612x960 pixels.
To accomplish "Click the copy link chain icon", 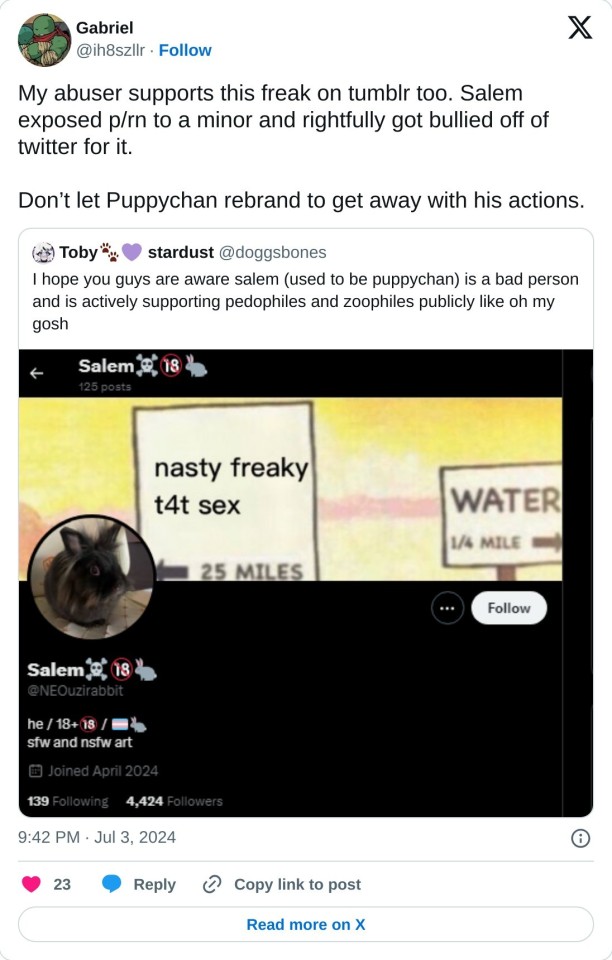I will point(212,884).
